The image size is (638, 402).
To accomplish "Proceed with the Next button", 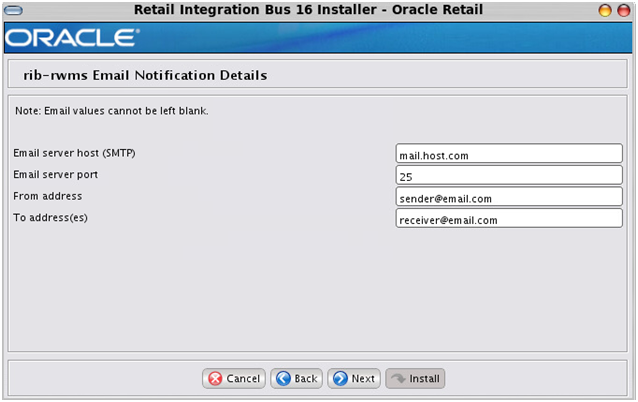I will (x=354, y=378).
